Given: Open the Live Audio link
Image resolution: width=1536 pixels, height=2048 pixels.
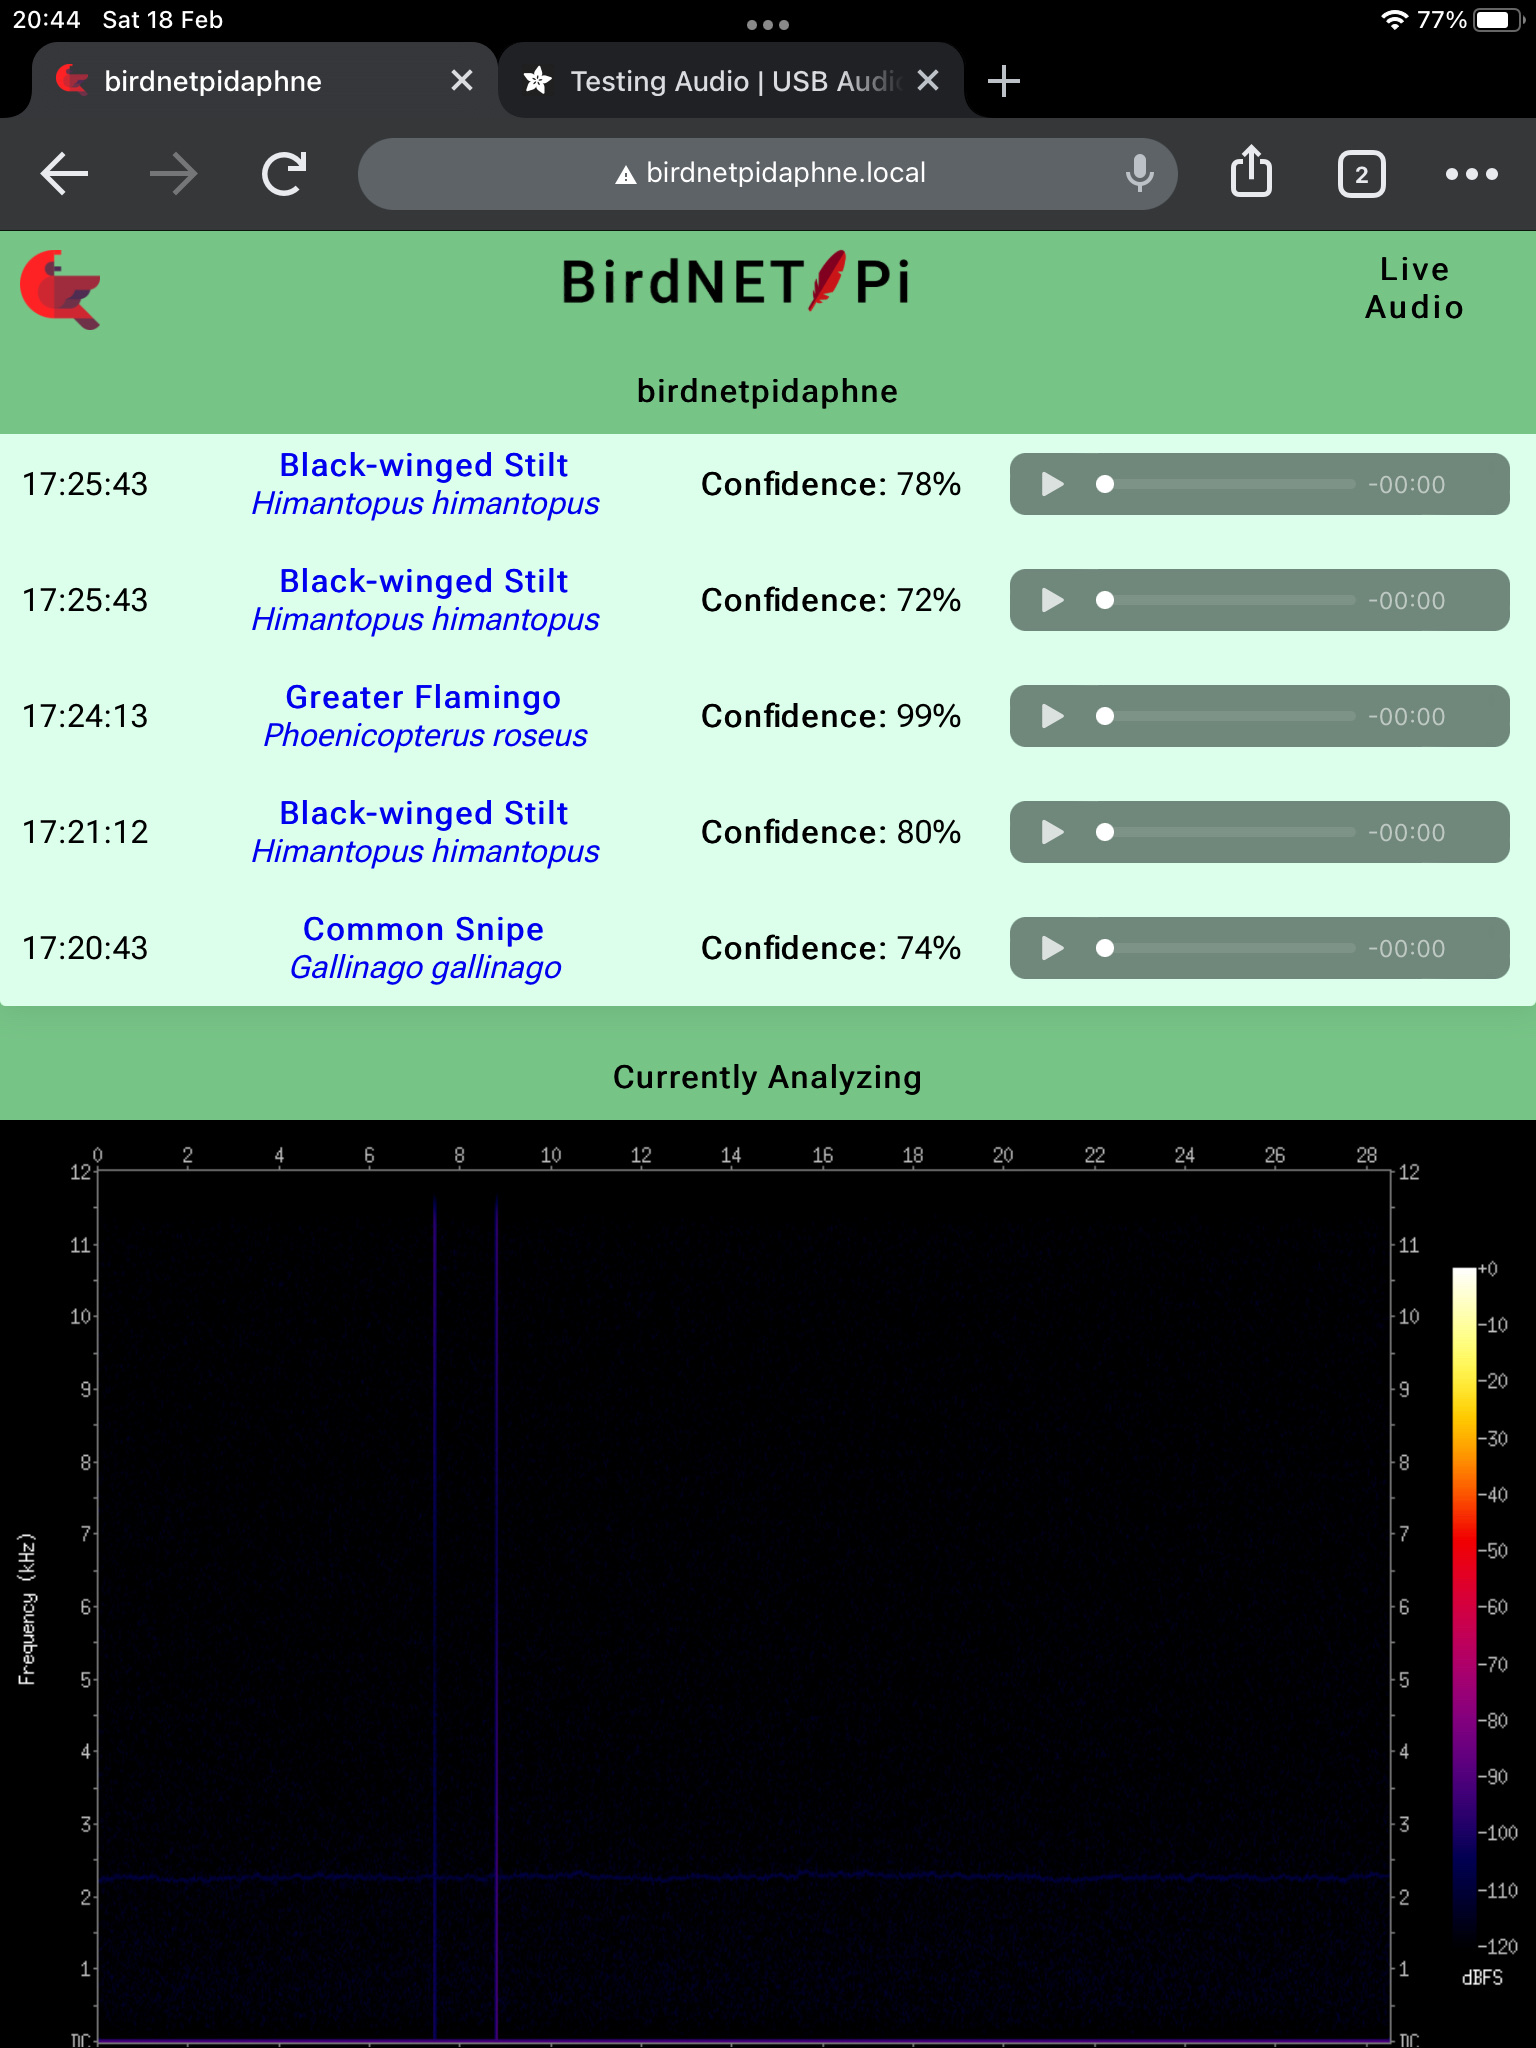Looking at the screenshot, I should coord(1414,288).
